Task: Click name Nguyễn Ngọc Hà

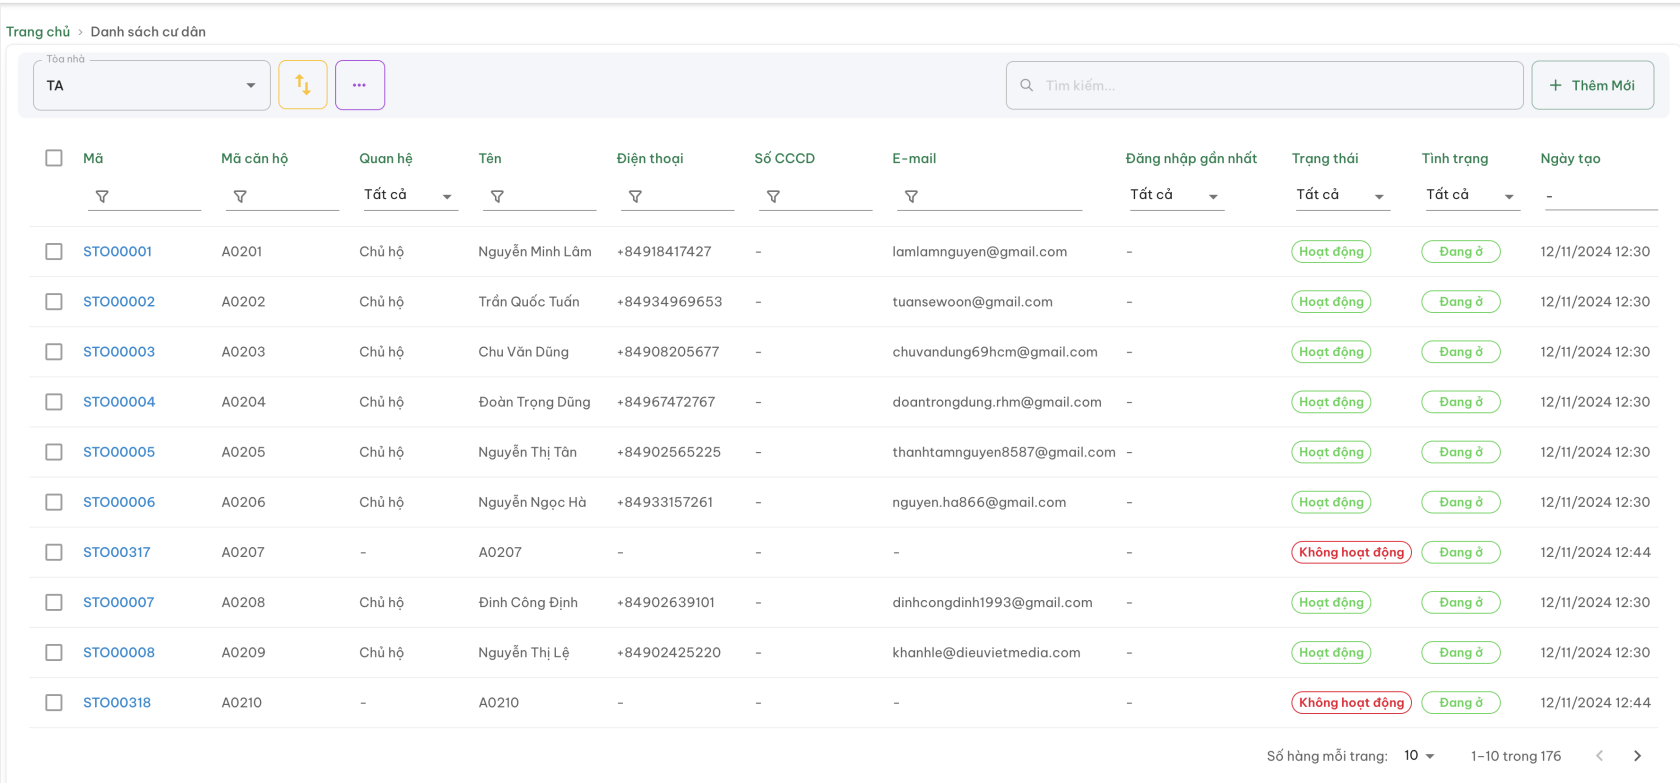Action: click(532, 502)
